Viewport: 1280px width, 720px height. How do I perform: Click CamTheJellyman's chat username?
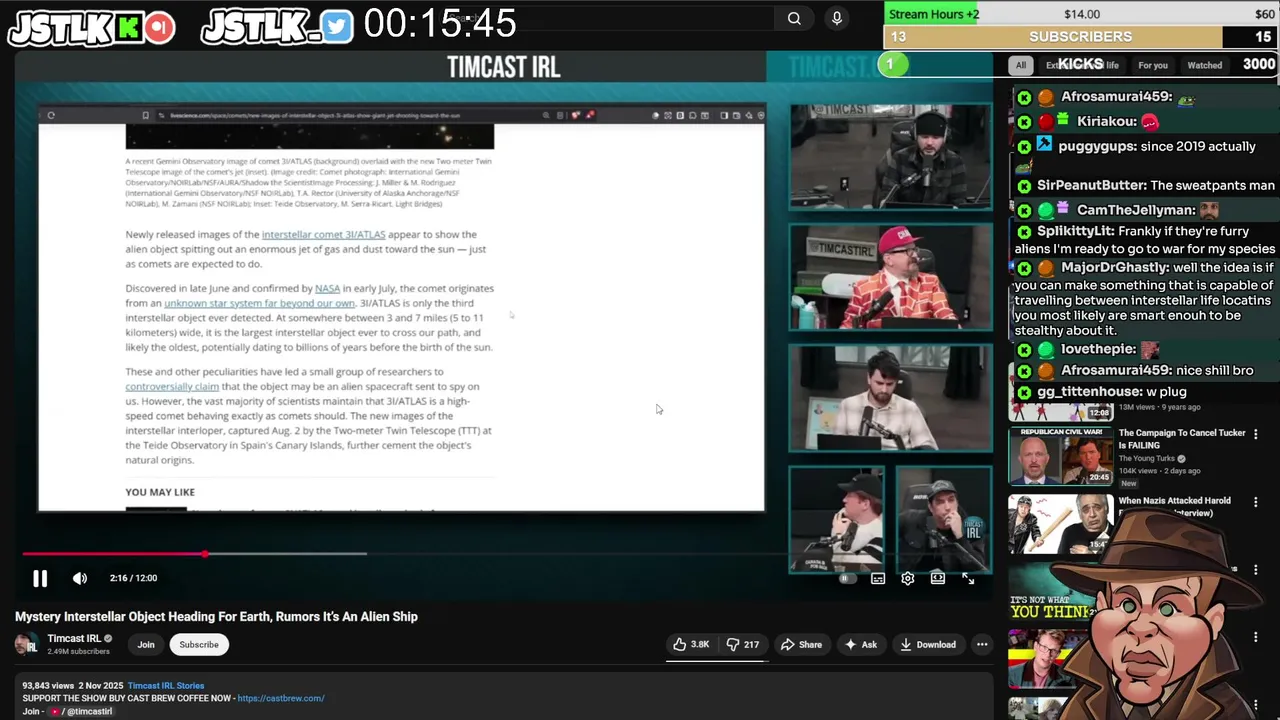(x=1136, y=210)
